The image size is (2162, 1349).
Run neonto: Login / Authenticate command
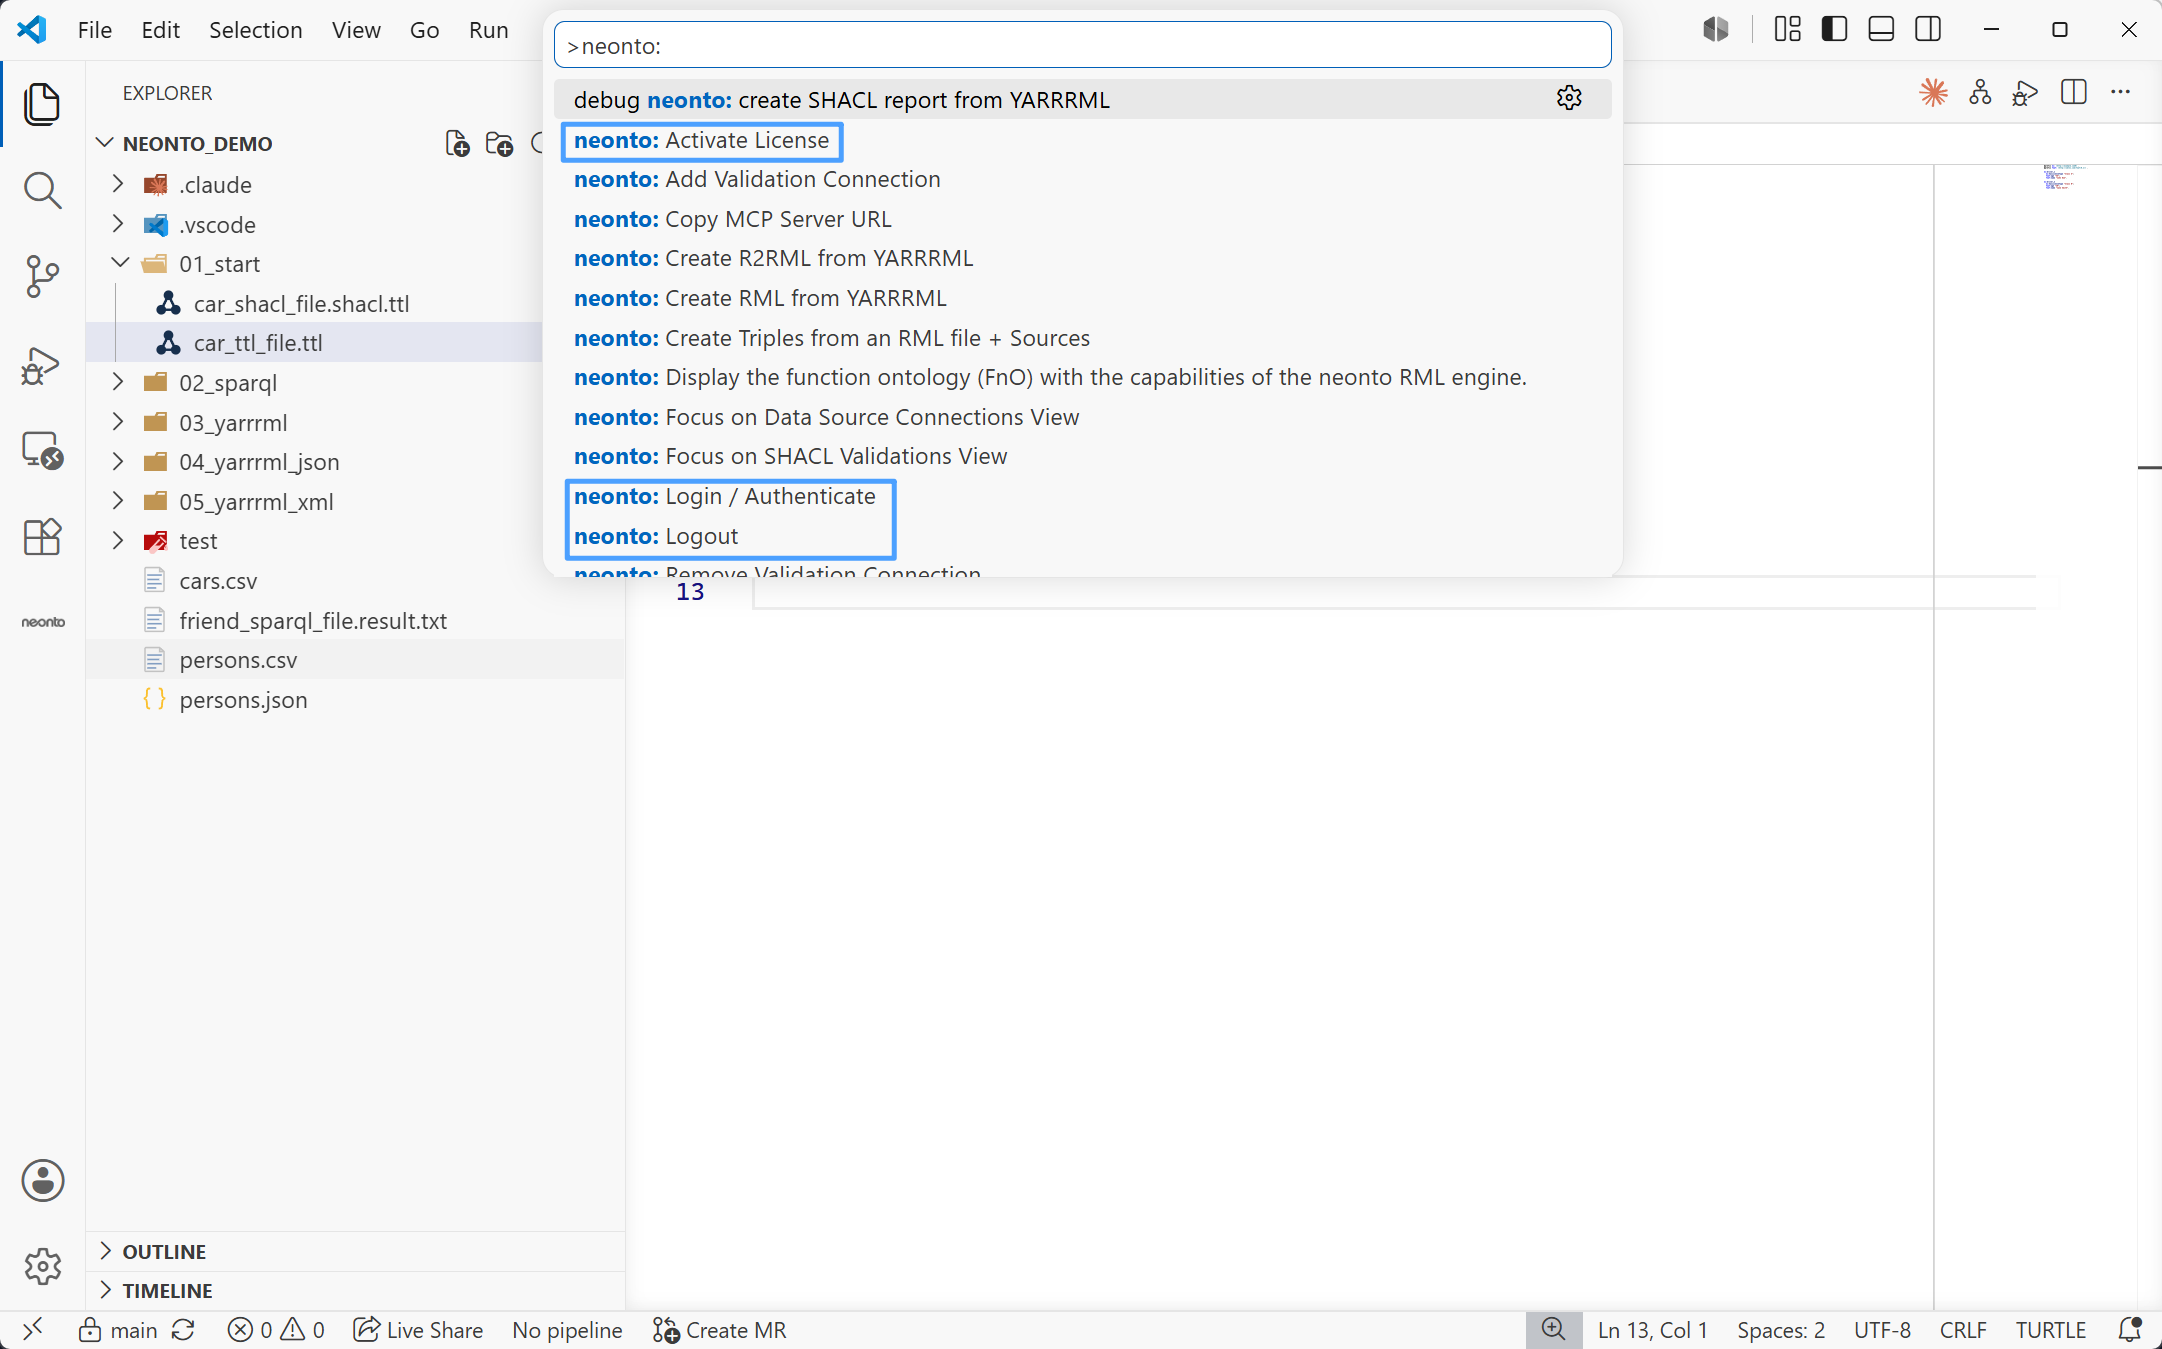point(1083,496)
